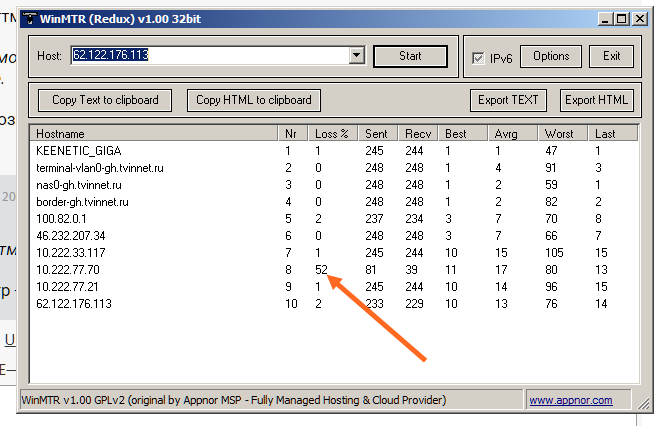Open the Options dialog
The height and width of the screenshot is (426, 662).
point(551,57)
